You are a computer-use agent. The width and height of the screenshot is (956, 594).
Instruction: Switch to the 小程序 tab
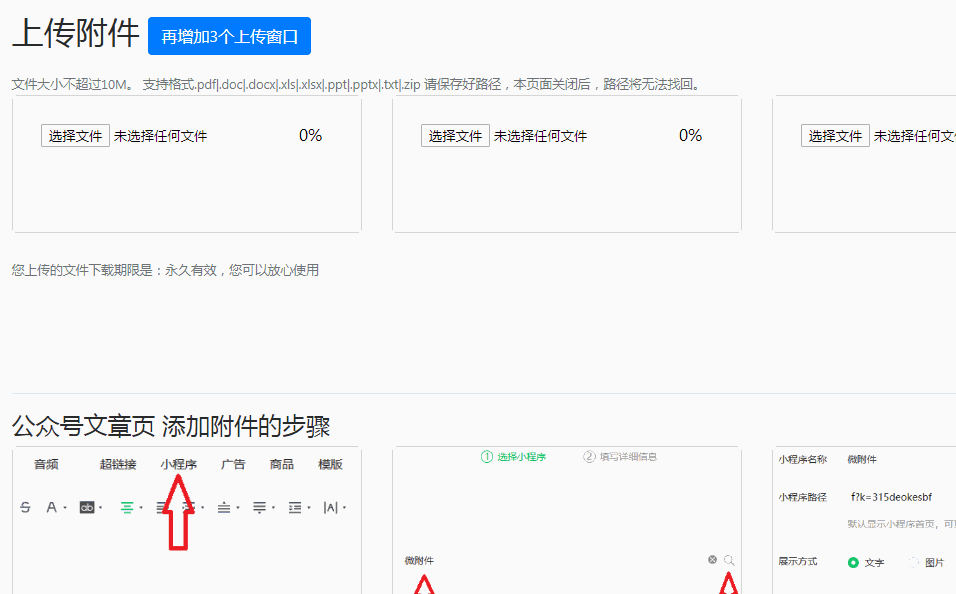coord(178,464)
